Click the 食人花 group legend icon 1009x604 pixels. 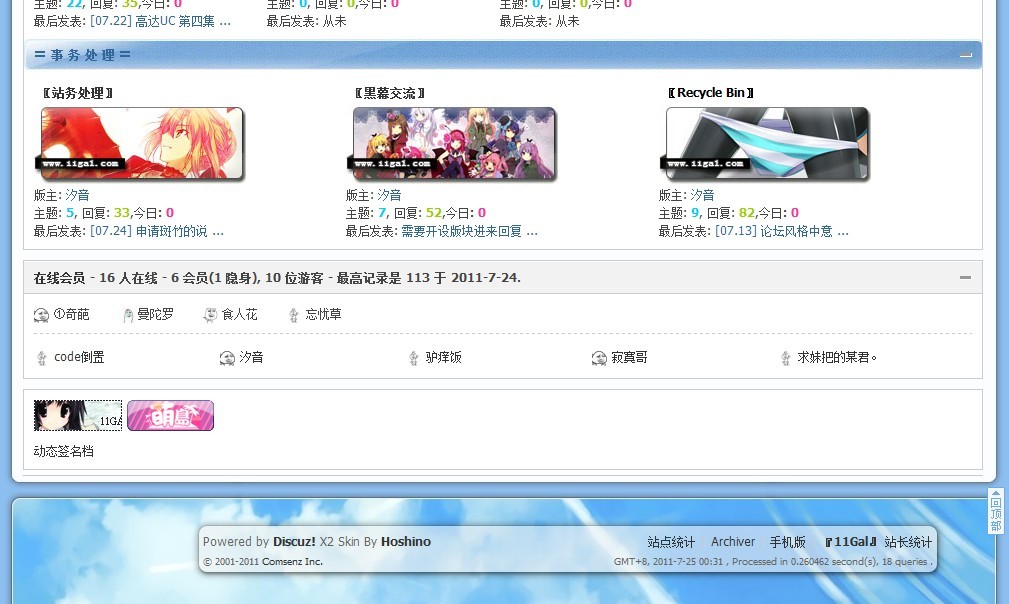pos(210,315)
